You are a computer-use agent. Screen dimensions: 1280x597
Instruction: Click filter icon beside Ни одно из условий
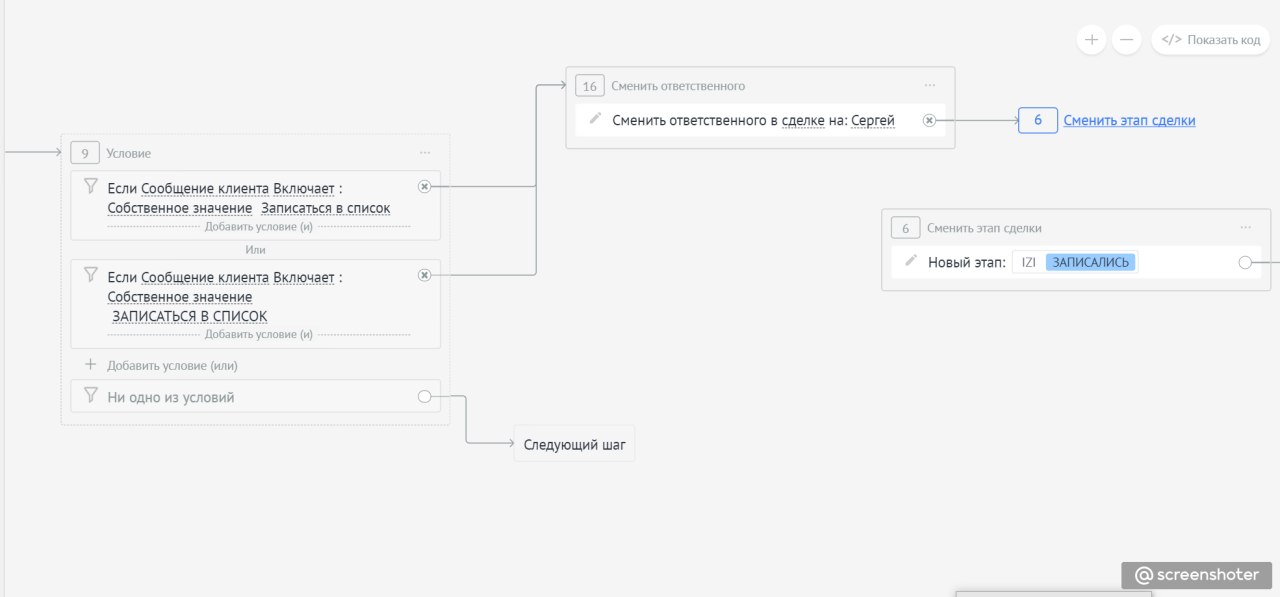pyautogui.click(x=90, y=395)
